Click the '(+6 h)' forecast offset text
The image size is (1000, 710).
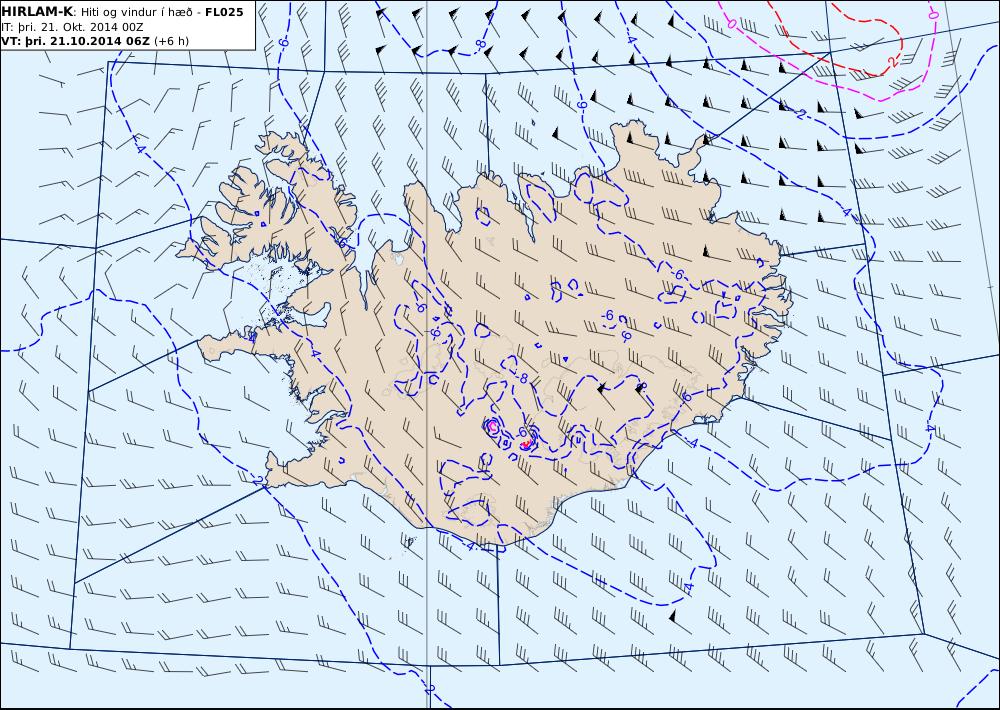point(172,41)
